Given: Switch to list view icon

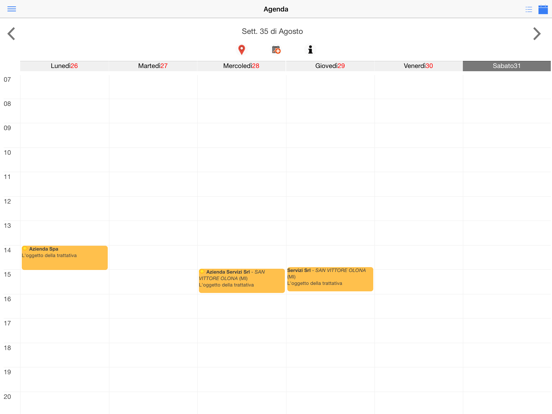Looking at the screenshot, I should (x=528, y=10).
